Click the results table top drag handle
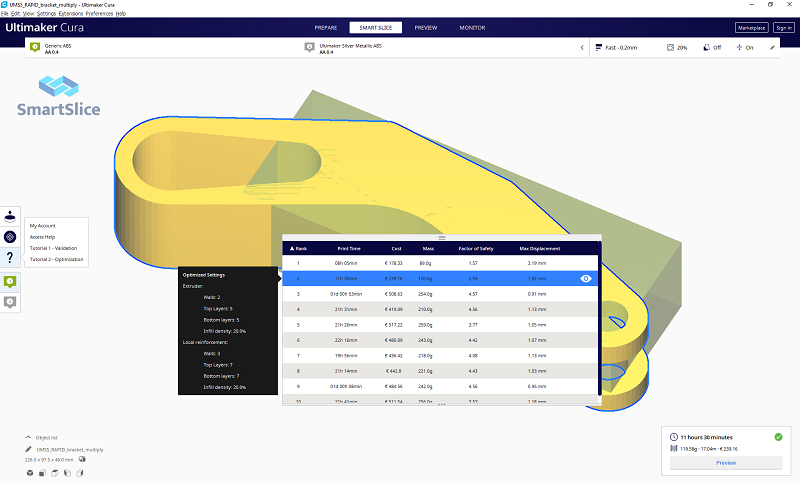800x483 pixels. pyautogui.click(x=442, y=238)
